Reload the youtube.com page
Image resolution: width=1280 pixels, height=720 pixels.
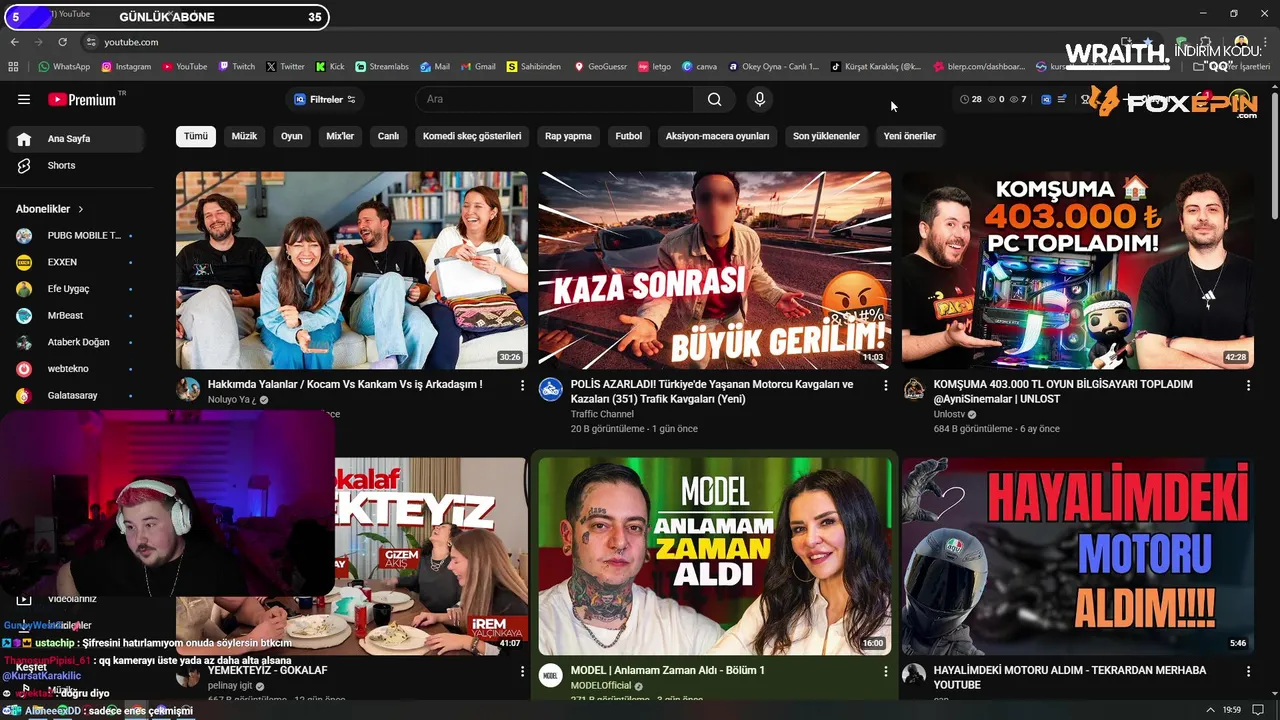(62, 42)
